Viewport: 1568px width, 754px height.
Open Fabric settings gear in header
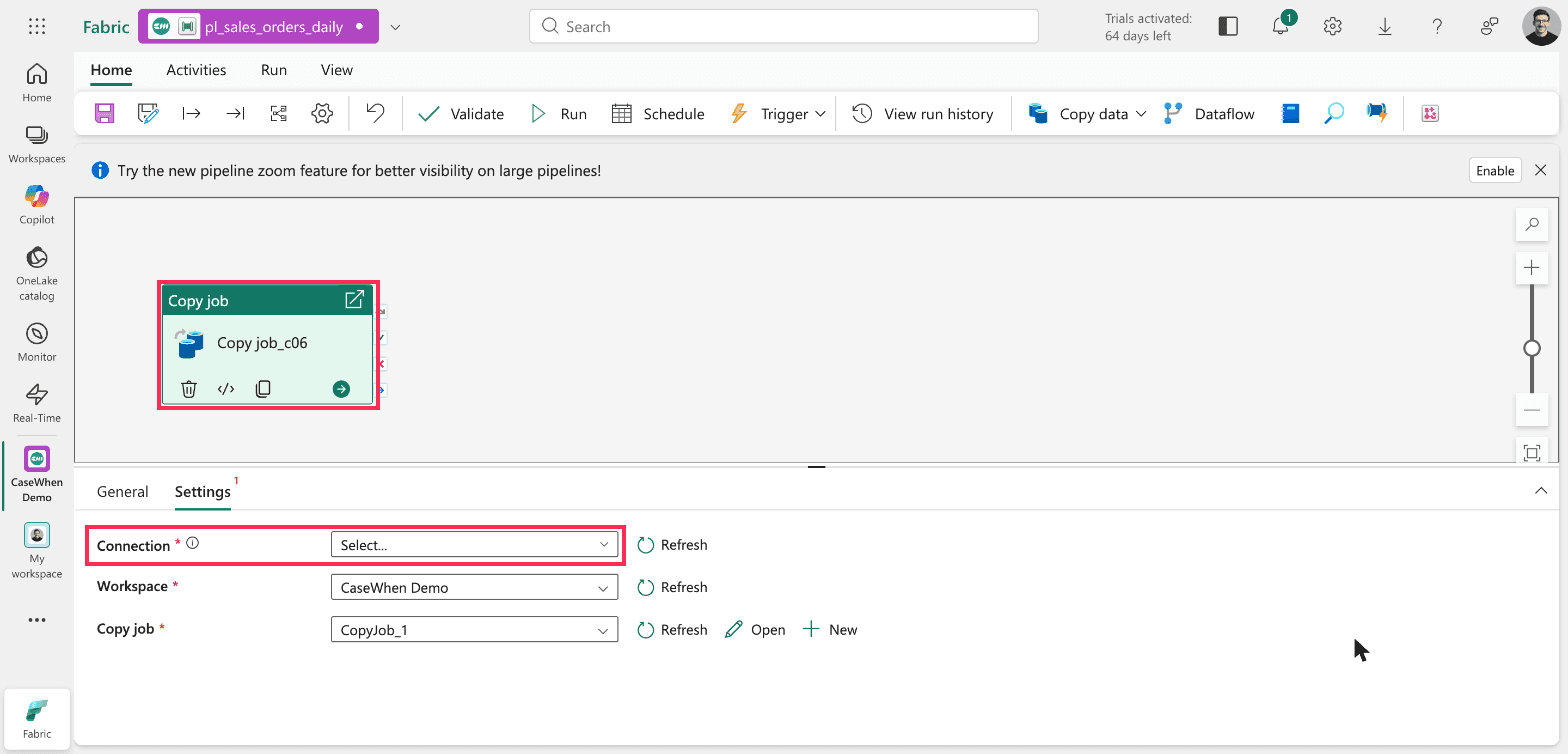click(1333, 27)
